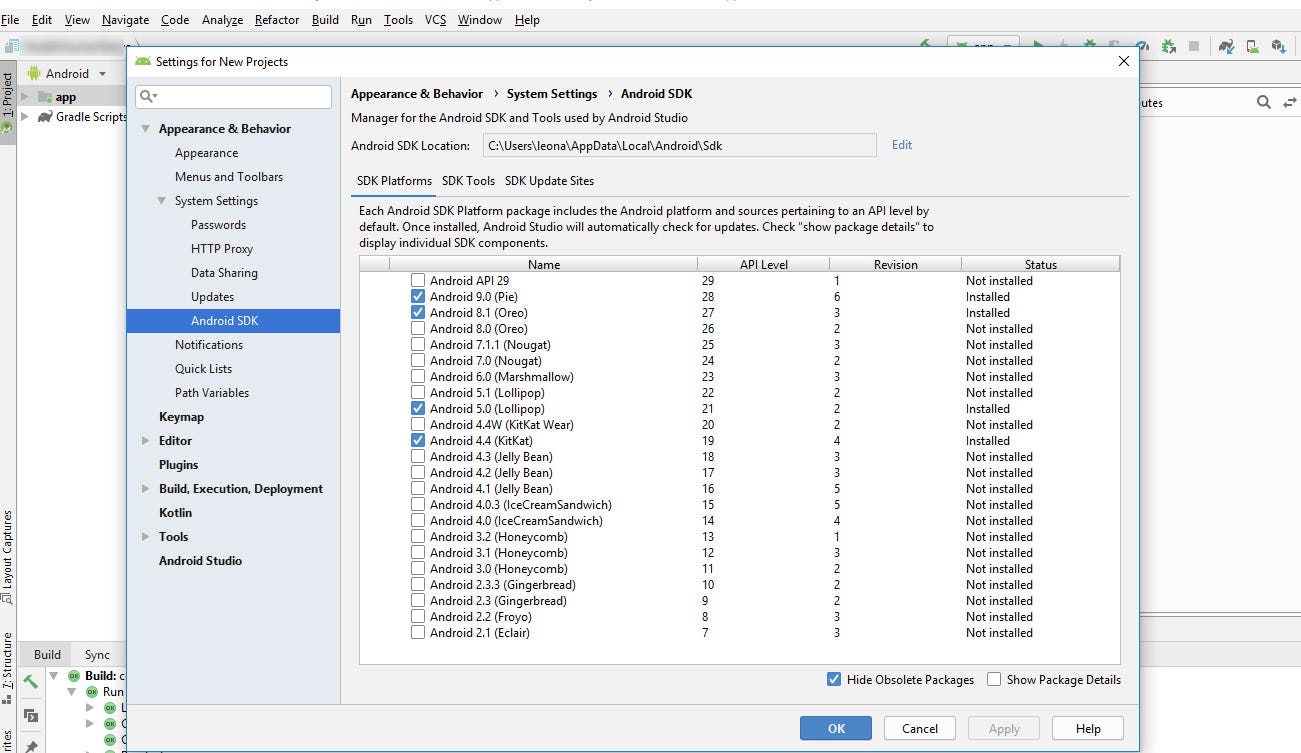This screenshot has height=753, width=1301.
Task: Click Edit link beside SDK location
Action: [902, 145]
